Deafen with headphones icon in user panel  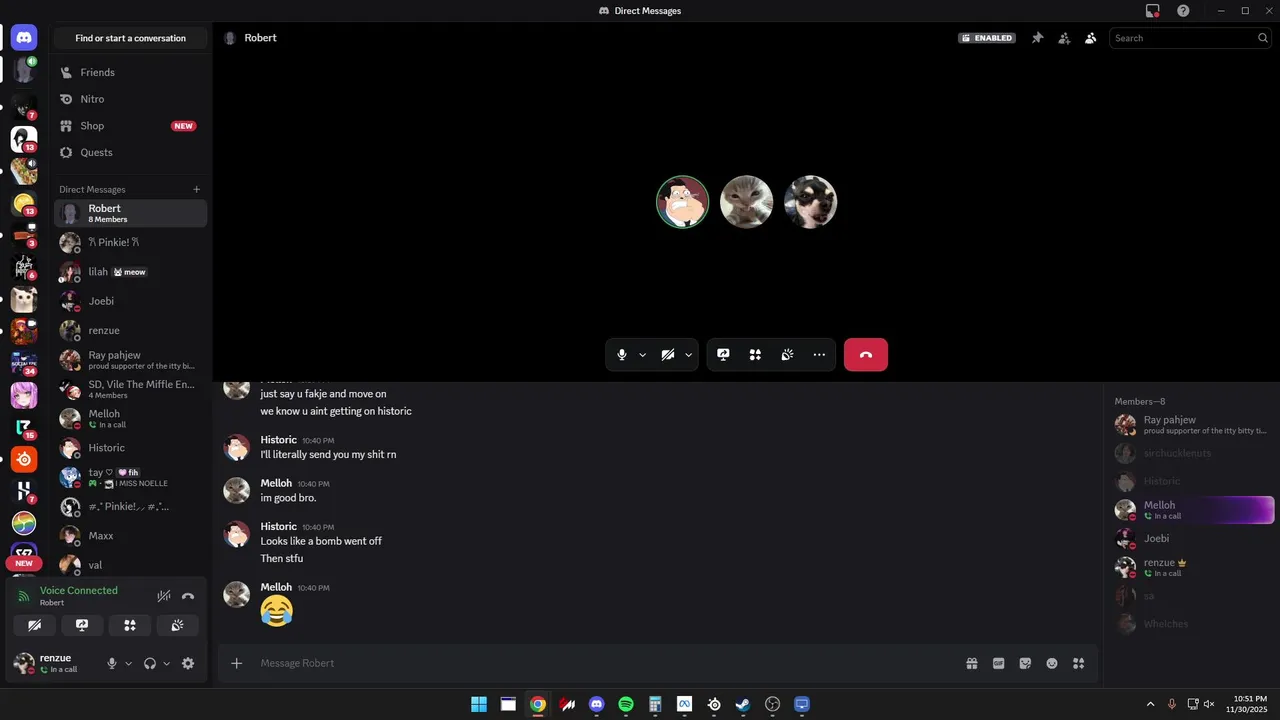150,663
